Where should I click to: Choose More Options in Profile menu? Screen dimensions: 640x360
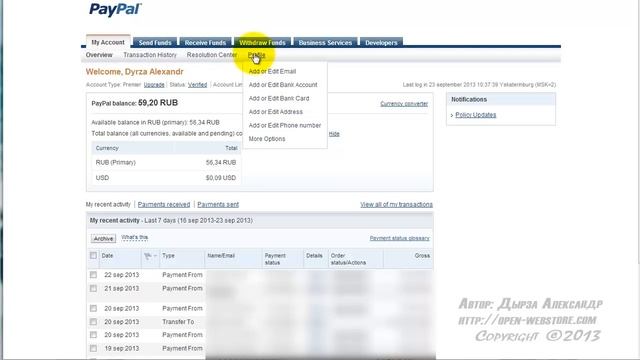click(x=267, y=139)
